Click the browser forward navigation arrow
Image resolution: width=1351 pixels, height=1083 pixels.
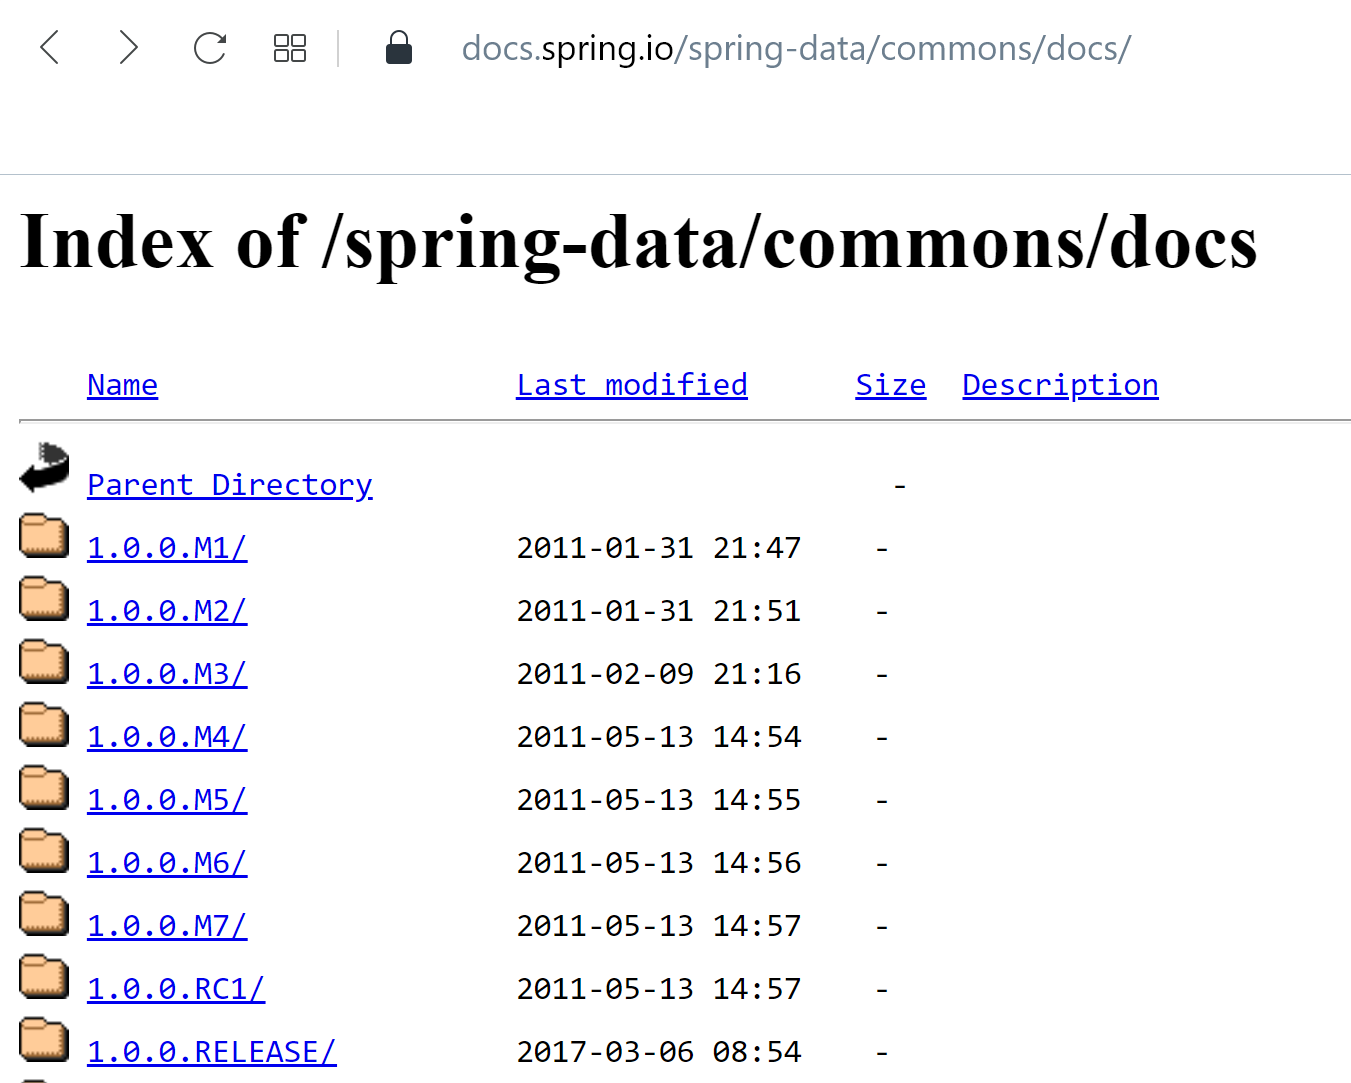[129, 47]
